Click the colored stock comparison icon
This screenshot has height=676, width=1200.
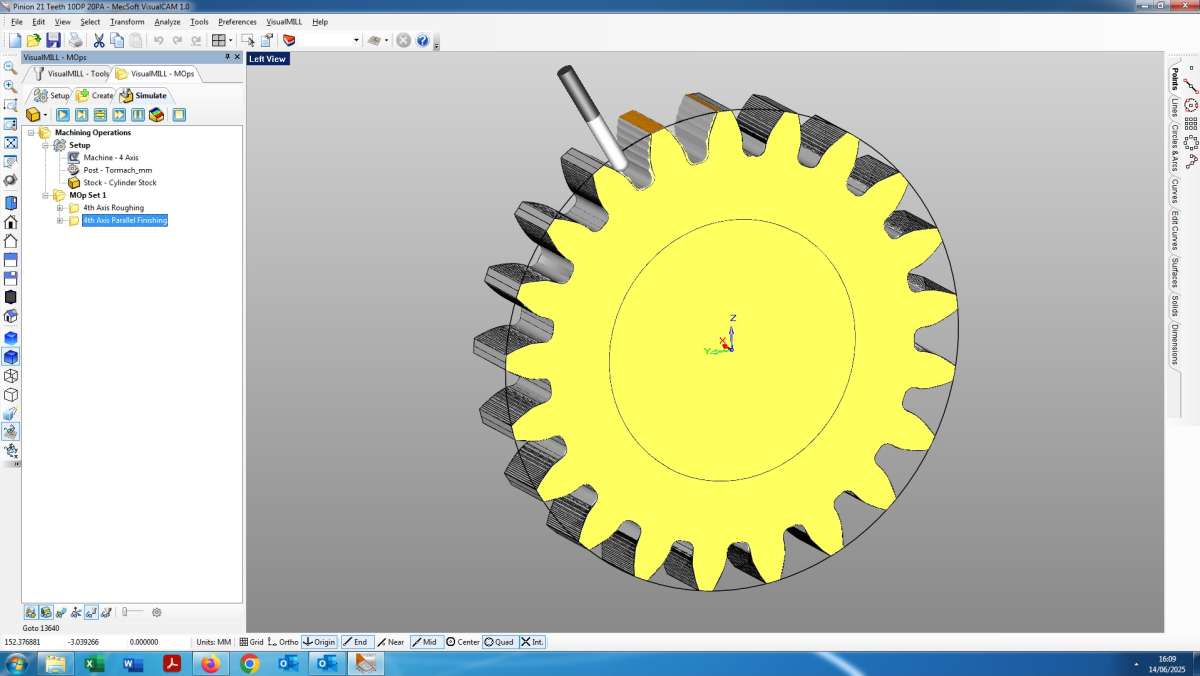click(x=157, y=115)
